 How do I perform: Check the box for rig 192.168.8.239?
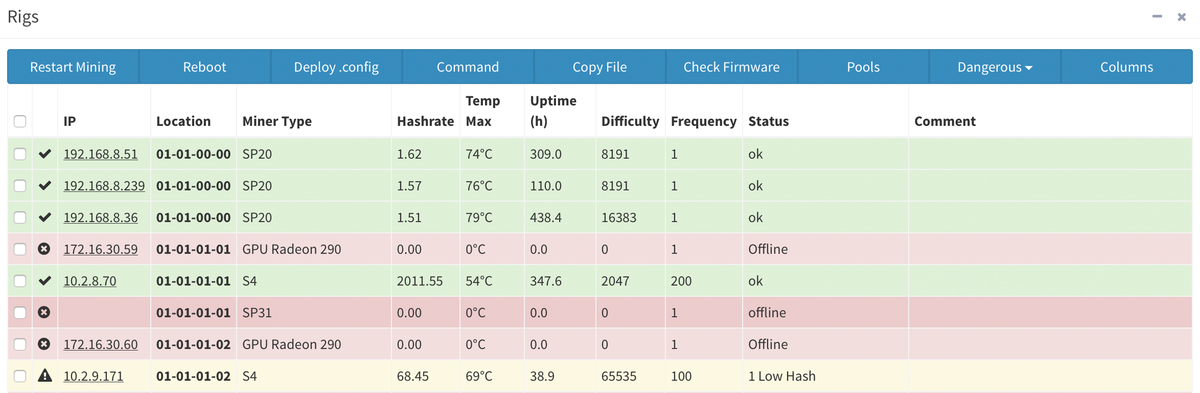(x=20, y=186)
